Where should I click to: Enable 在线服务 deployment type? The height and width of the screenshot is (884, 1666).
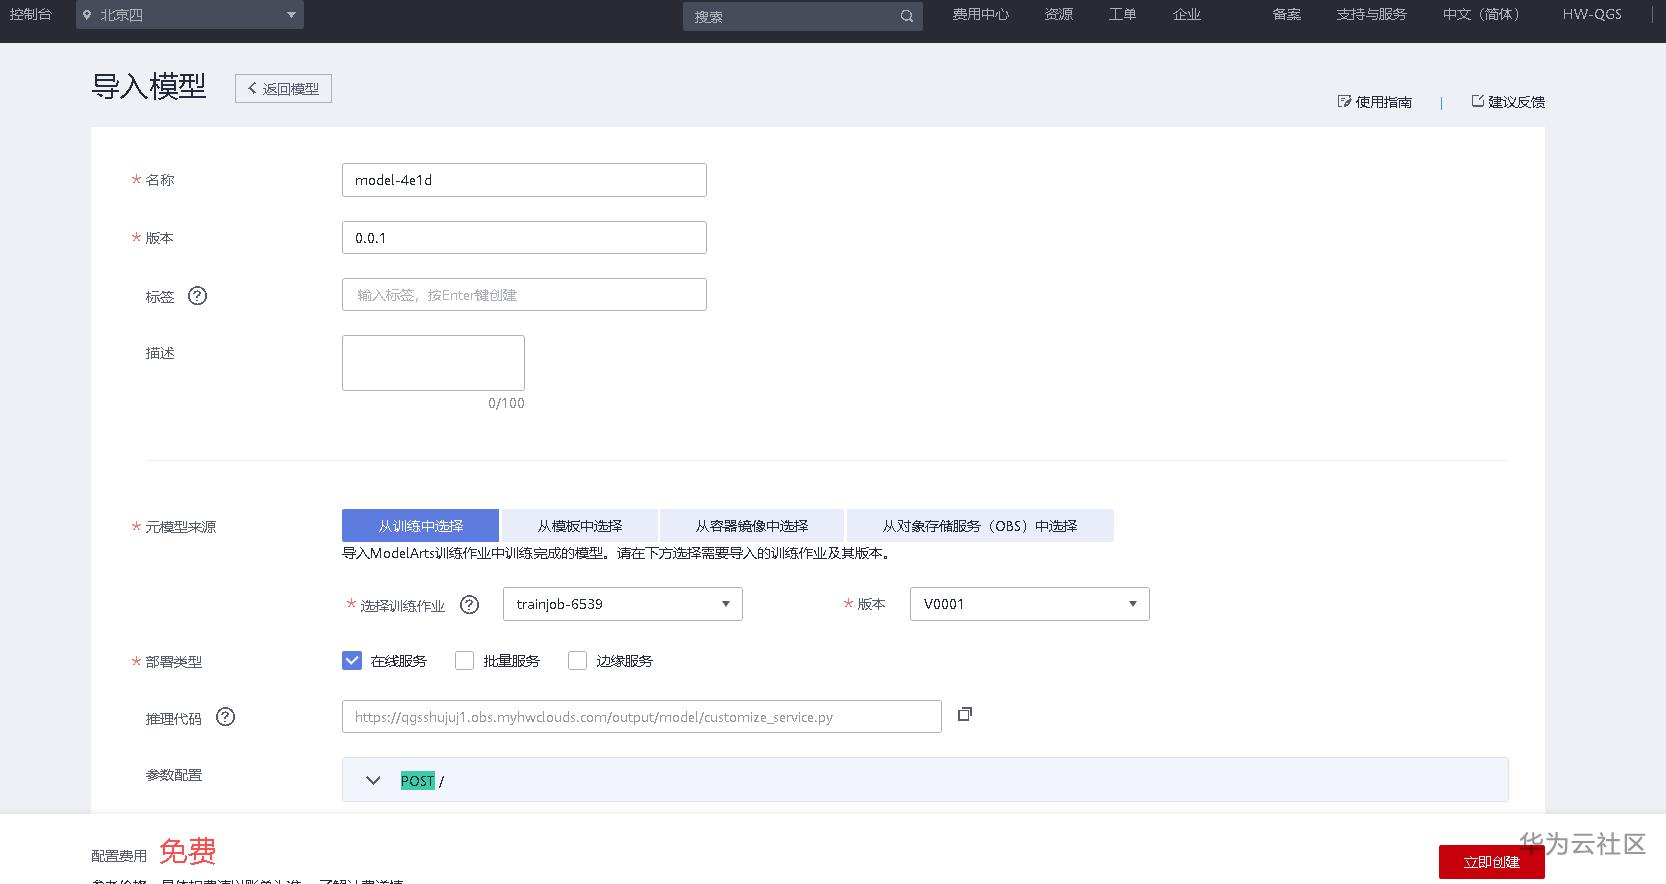pos(352,661)
